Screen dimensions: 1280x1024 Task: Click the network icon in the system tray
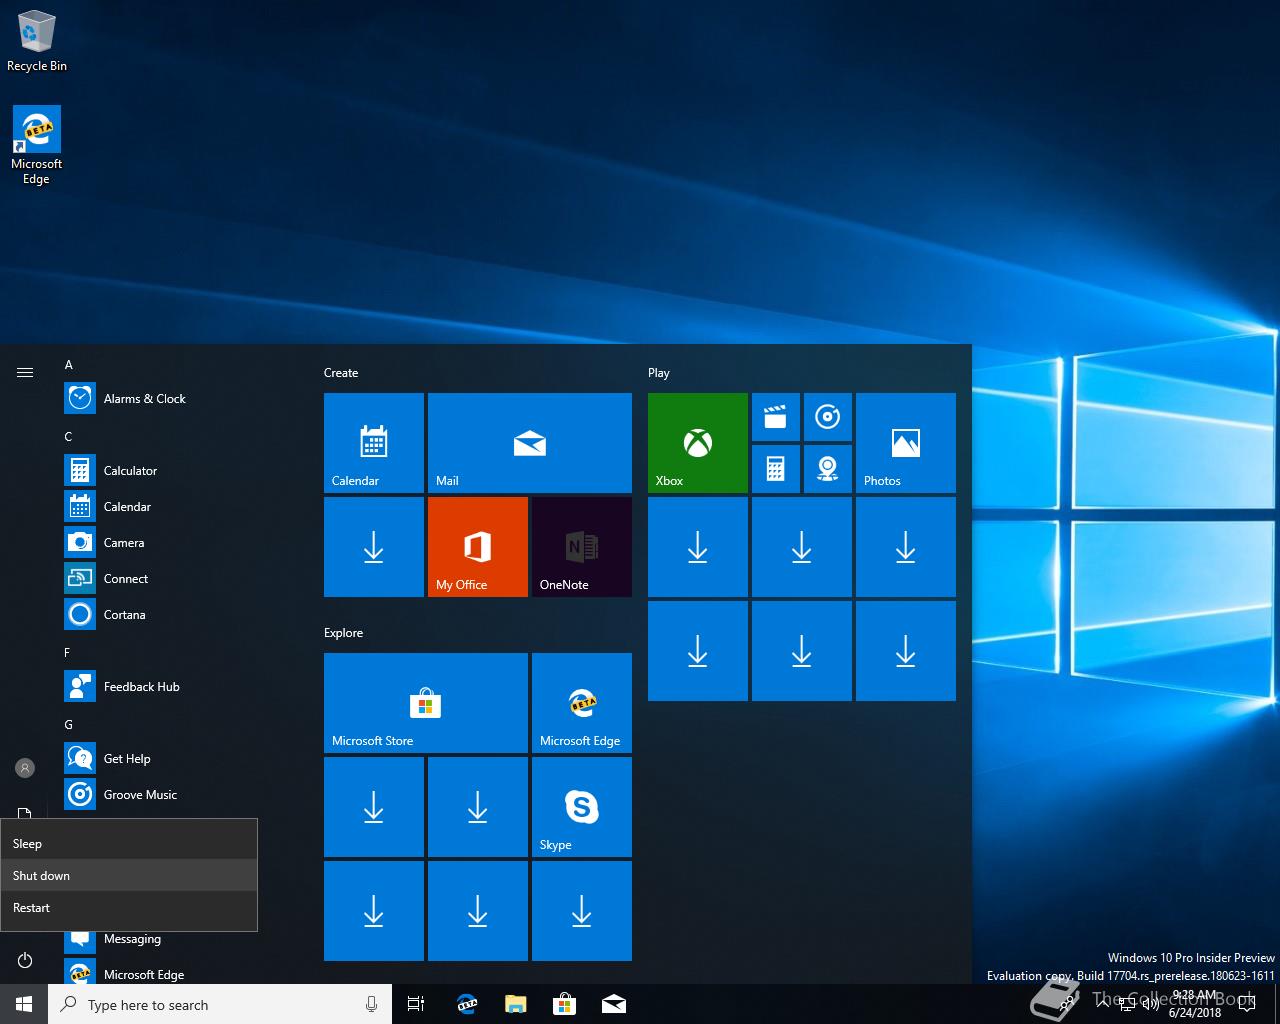1127,1004
